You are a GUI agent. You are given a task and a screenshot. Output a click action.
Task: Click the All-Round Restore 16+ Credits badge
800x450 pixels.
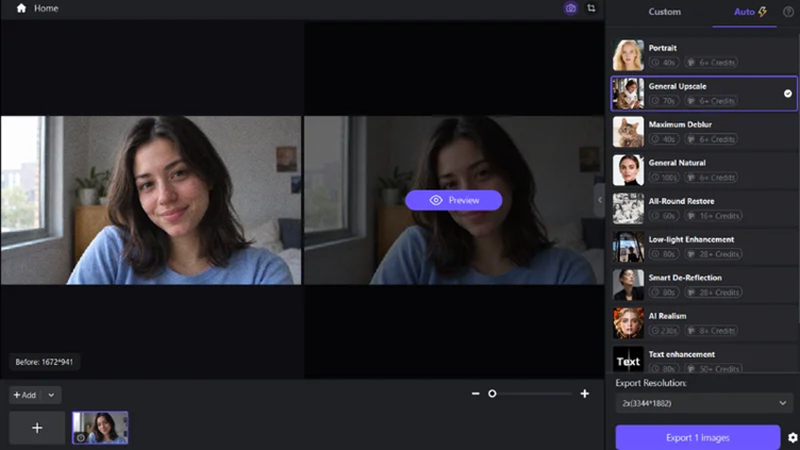[713, 216]
